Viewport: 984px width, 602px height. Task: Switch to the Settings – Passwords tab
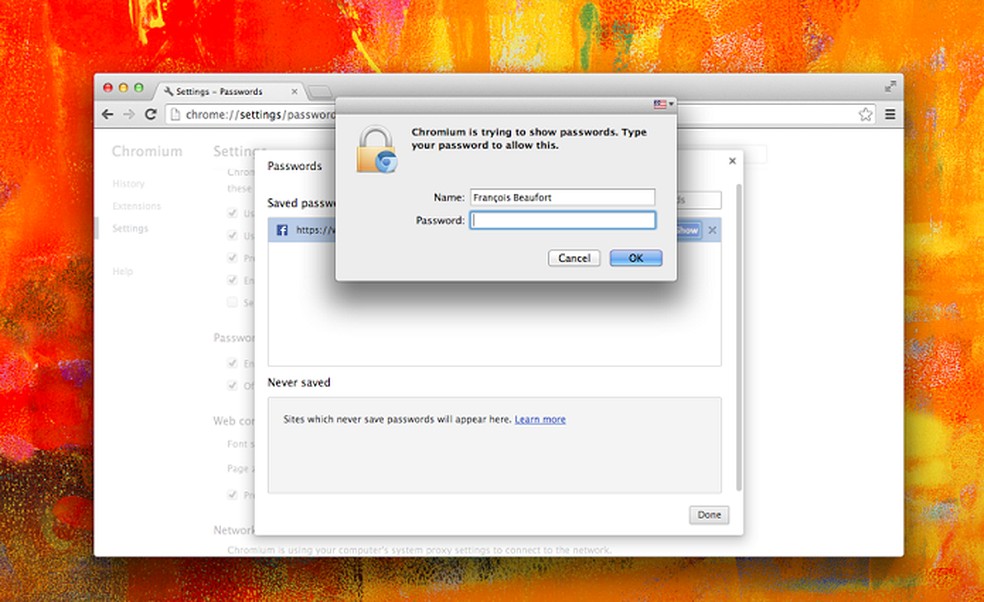[220, 90]
